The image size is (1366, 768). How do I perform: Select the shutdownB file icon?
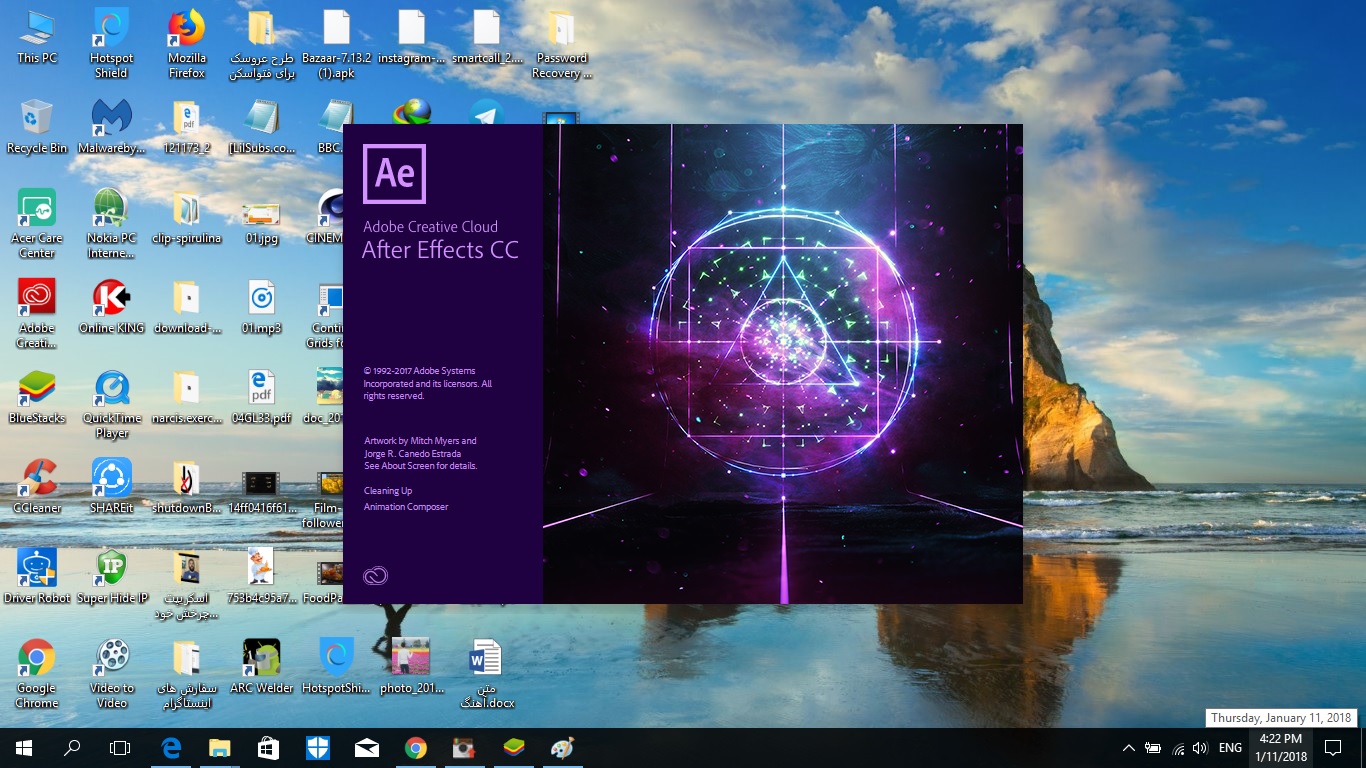[186, 487]
